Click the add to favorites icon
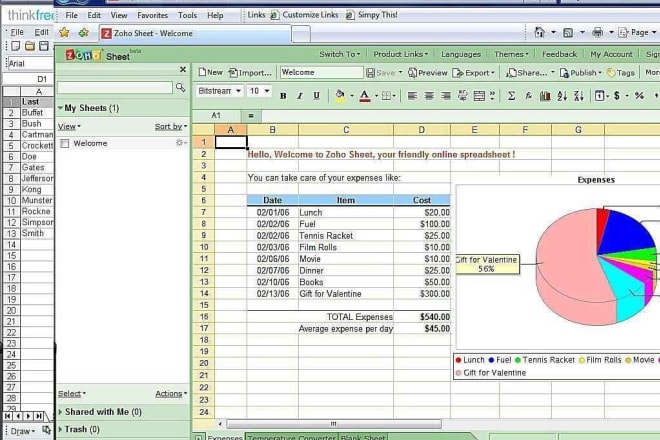The width and height of the screenshot is (660, 440). pos(83,32)
